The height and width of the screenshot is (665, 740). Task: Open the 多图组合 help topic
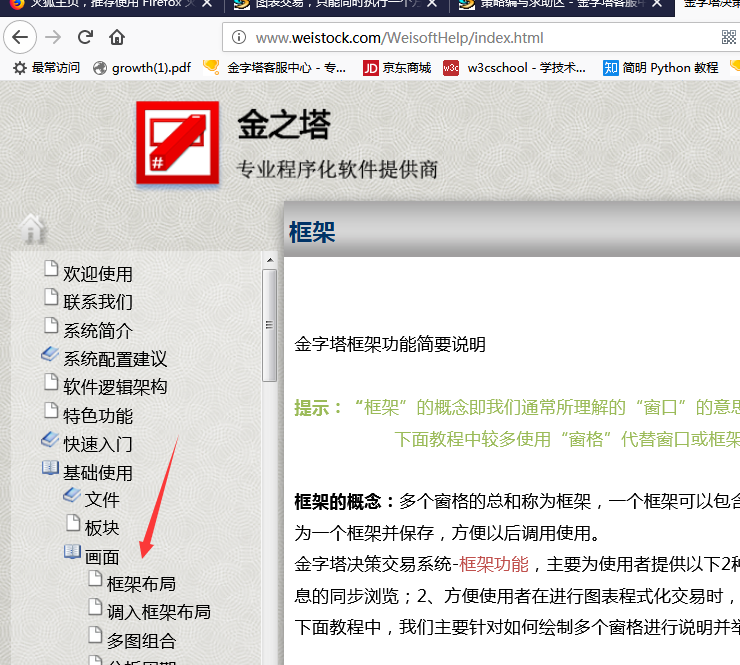141,641
